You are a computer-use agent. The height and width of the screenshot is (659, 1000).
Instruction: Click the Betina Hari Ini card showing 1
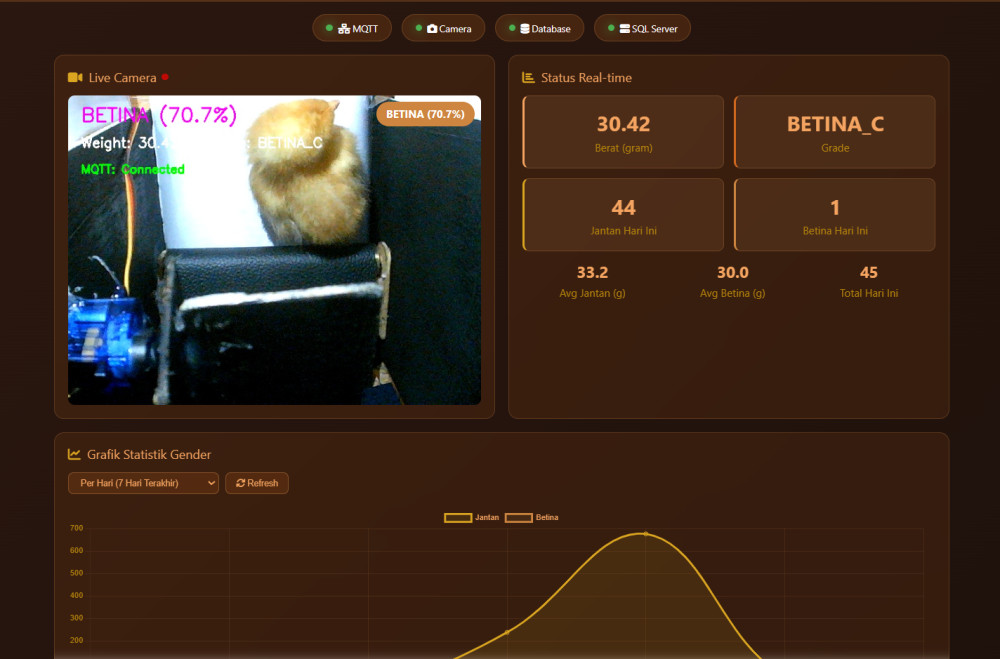coord(835,215)
